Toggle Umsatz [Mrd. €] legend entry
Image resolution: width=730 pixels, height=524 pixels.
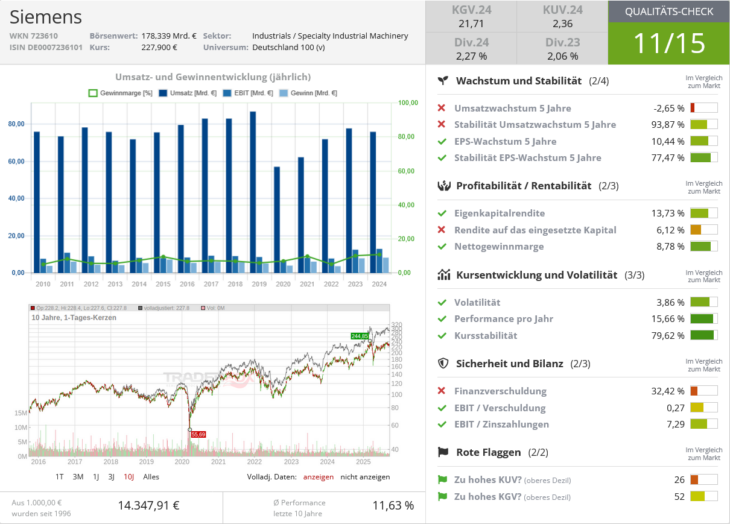pos(188,93)
